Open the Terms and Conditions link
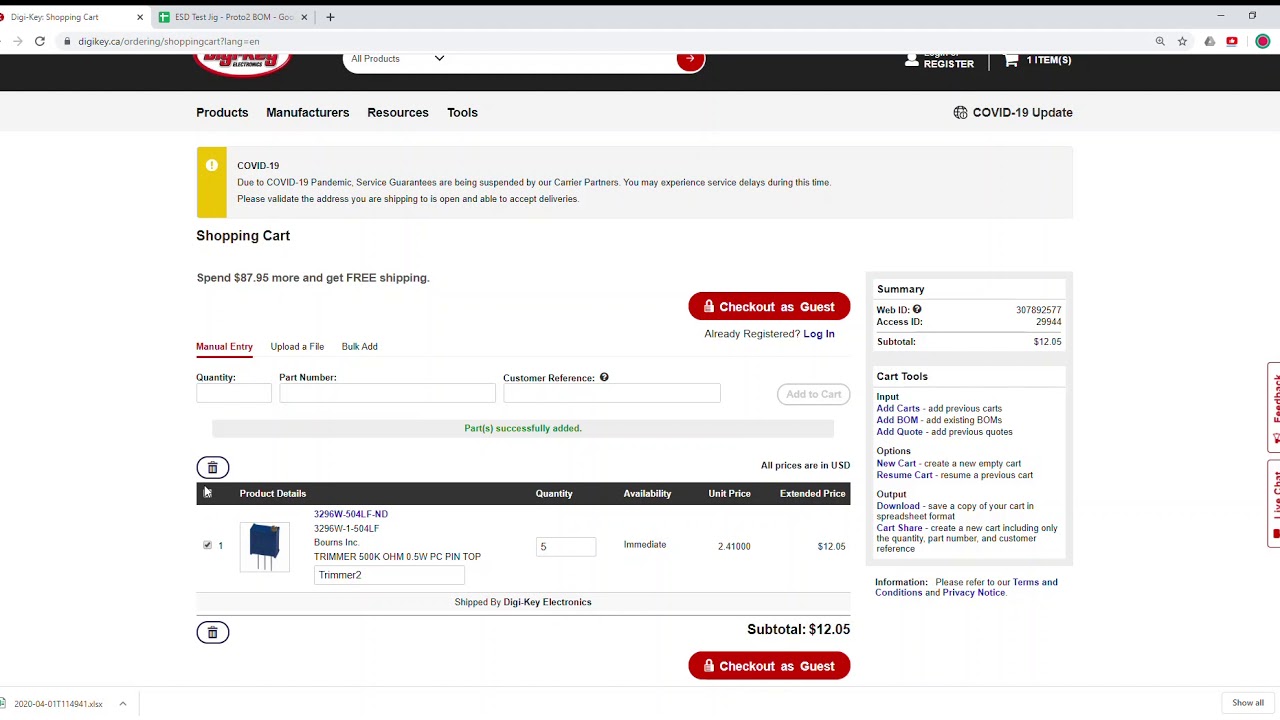This screenshot has height=720, width=1280. (966, 587)
